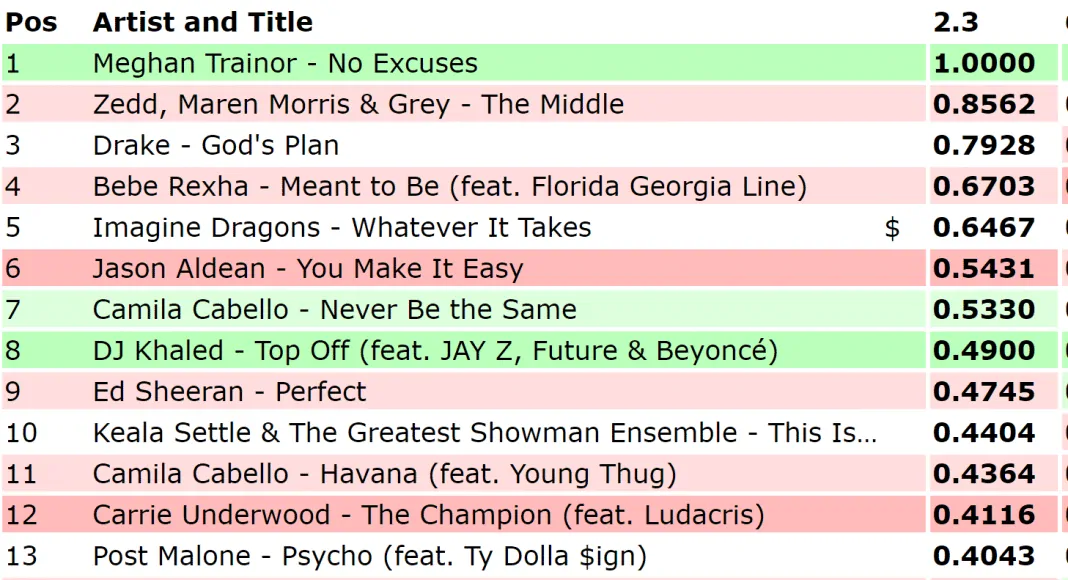Viewport: 1068px width, 580px height.
Task: Click Drake - God's Plan entry
Action: 216,146
